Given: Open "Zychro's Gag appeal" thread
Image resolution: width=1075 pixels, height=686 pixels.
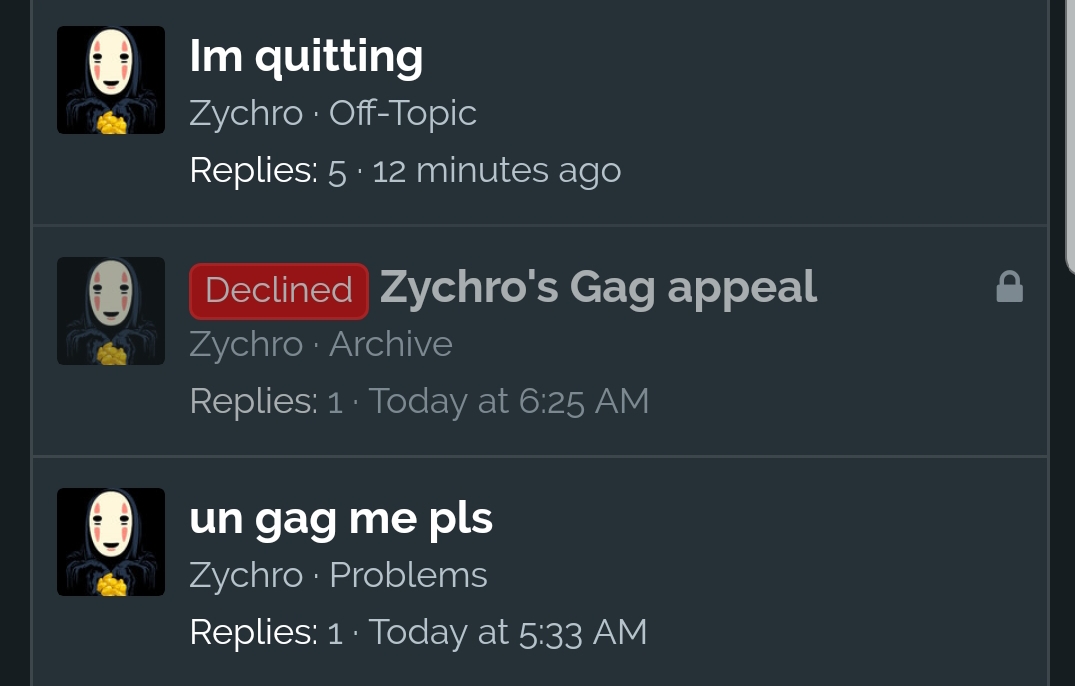Looking at the screenshot, I should pos(599,287).
